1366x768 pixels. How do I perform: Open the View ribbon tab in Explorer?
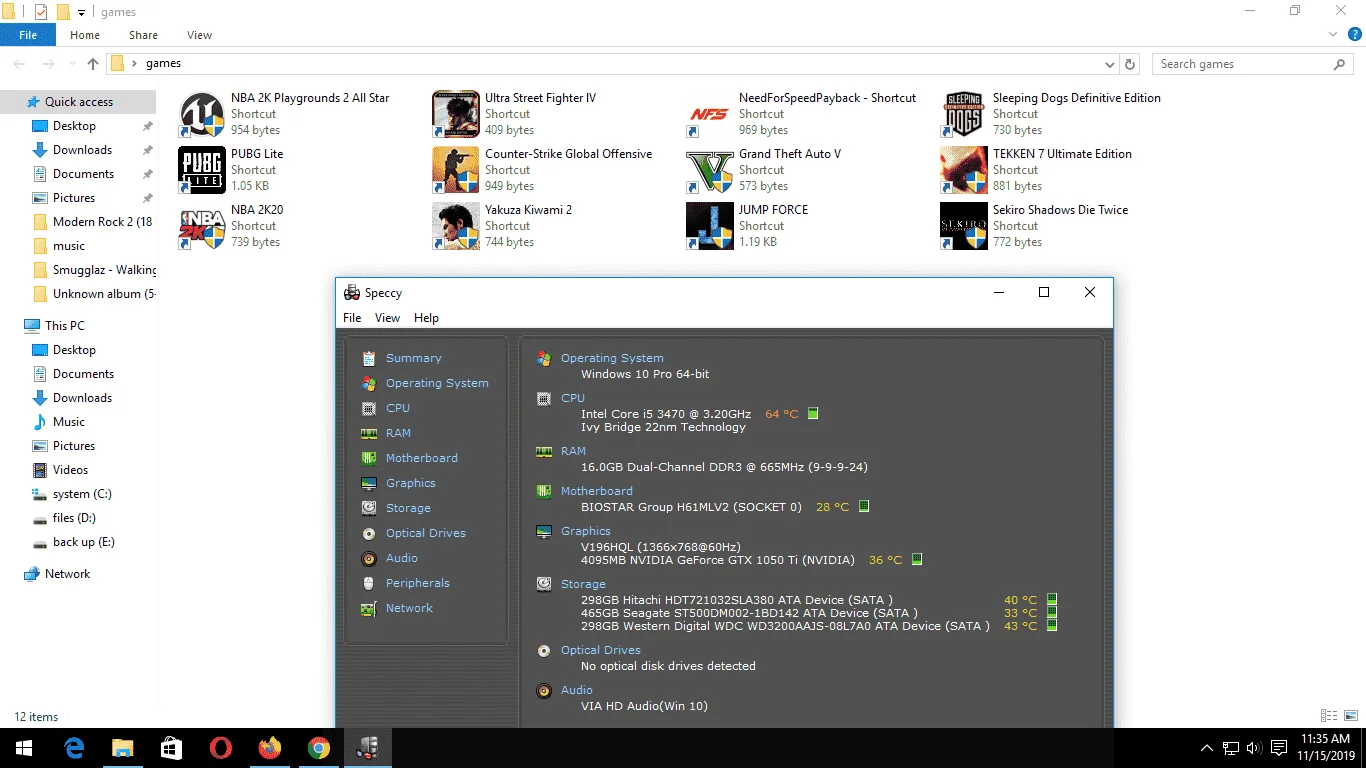pos(200,35)
